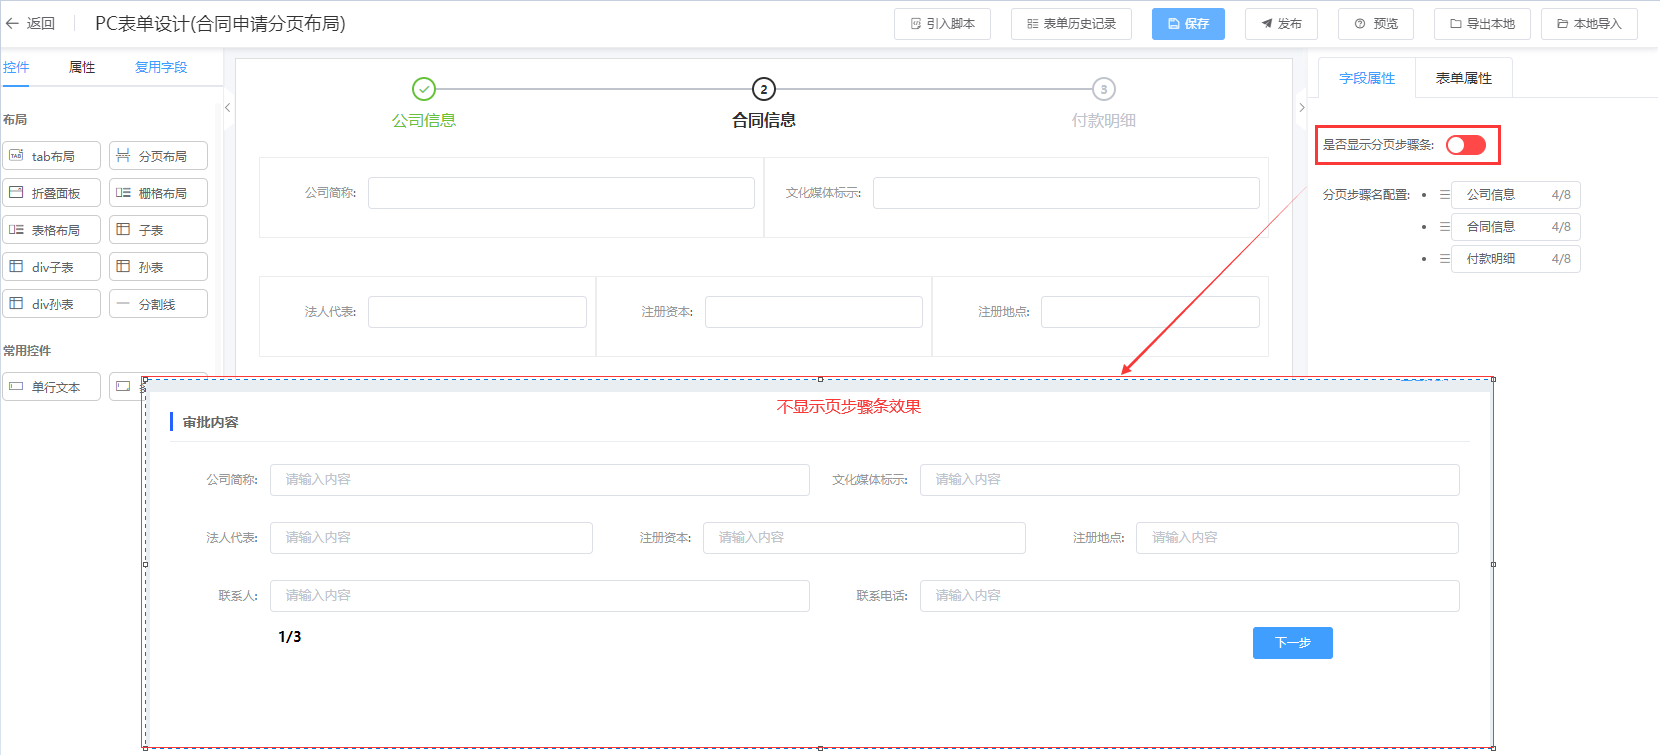Viewport: 1660px width, 755px height.
Task: Choose the 栅格布局 grid layout control
Action: pos(158,193)
